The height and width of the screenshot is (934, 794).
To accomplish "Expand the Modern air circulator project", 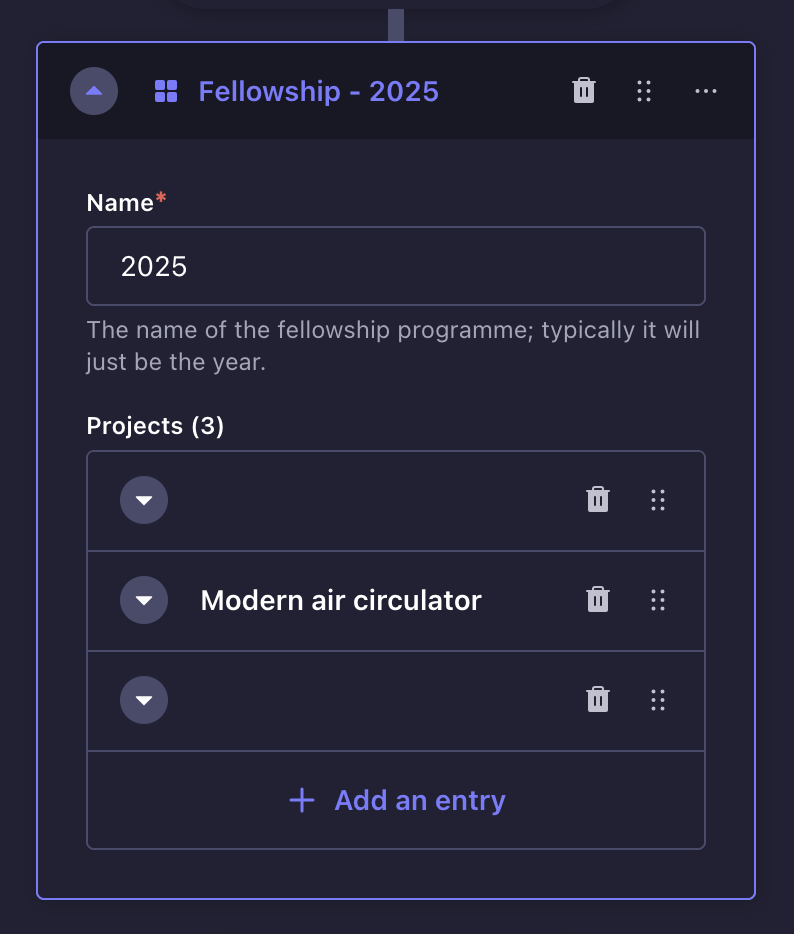I will 144,600.
